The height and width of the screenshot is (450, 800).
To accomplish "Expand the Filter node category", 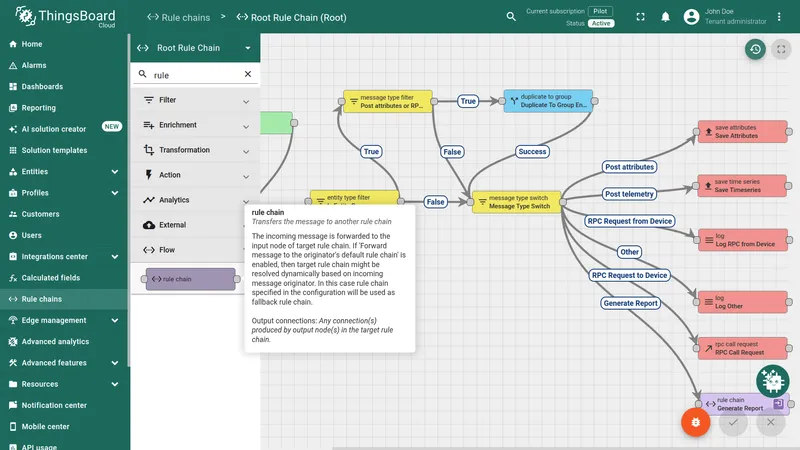I will click(195, 101).
